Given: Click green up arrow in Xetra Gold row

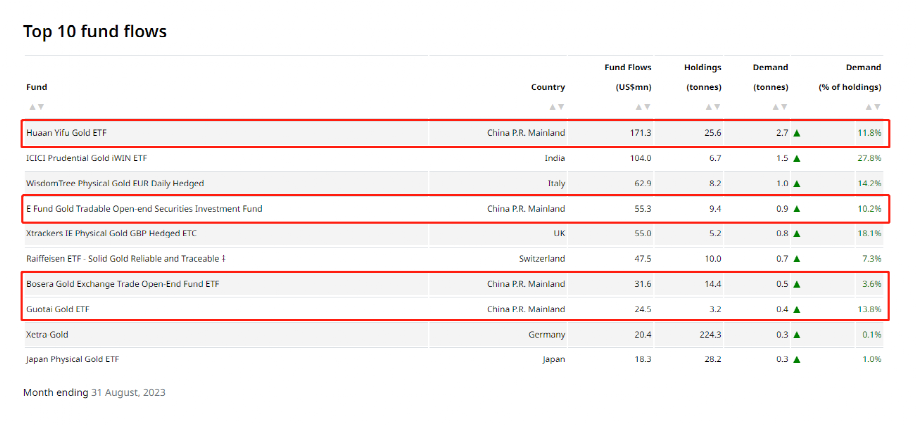Looking at the screenshot, I should point(797,335).
